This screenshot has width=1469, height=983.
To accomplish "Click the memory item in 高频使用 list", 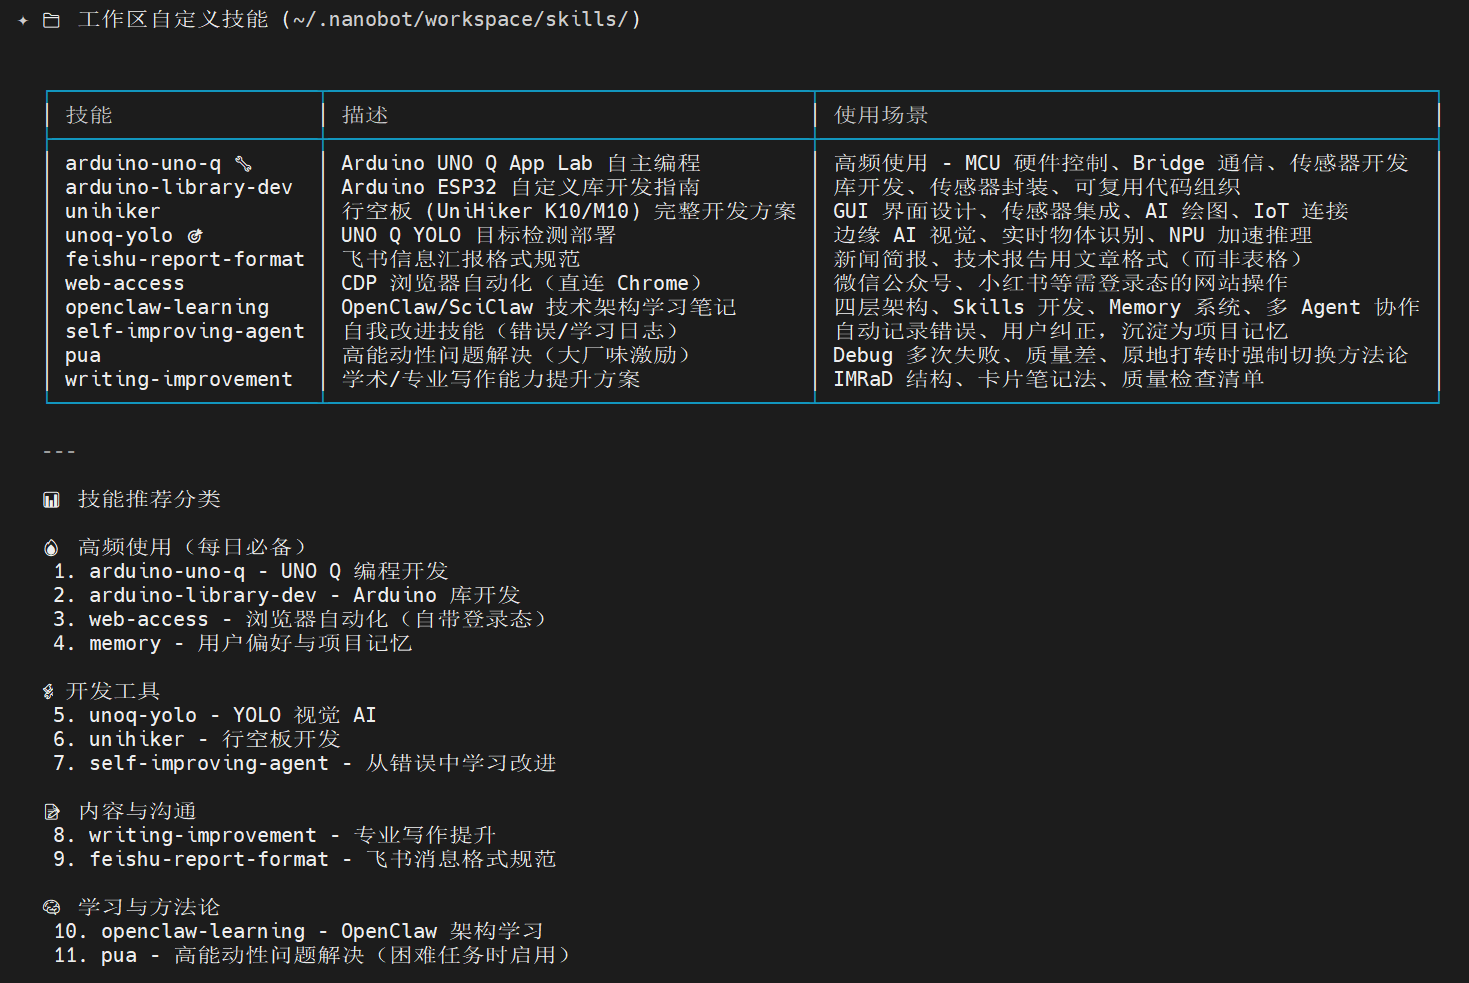I will pyautogui.click(x=124, y=643).
